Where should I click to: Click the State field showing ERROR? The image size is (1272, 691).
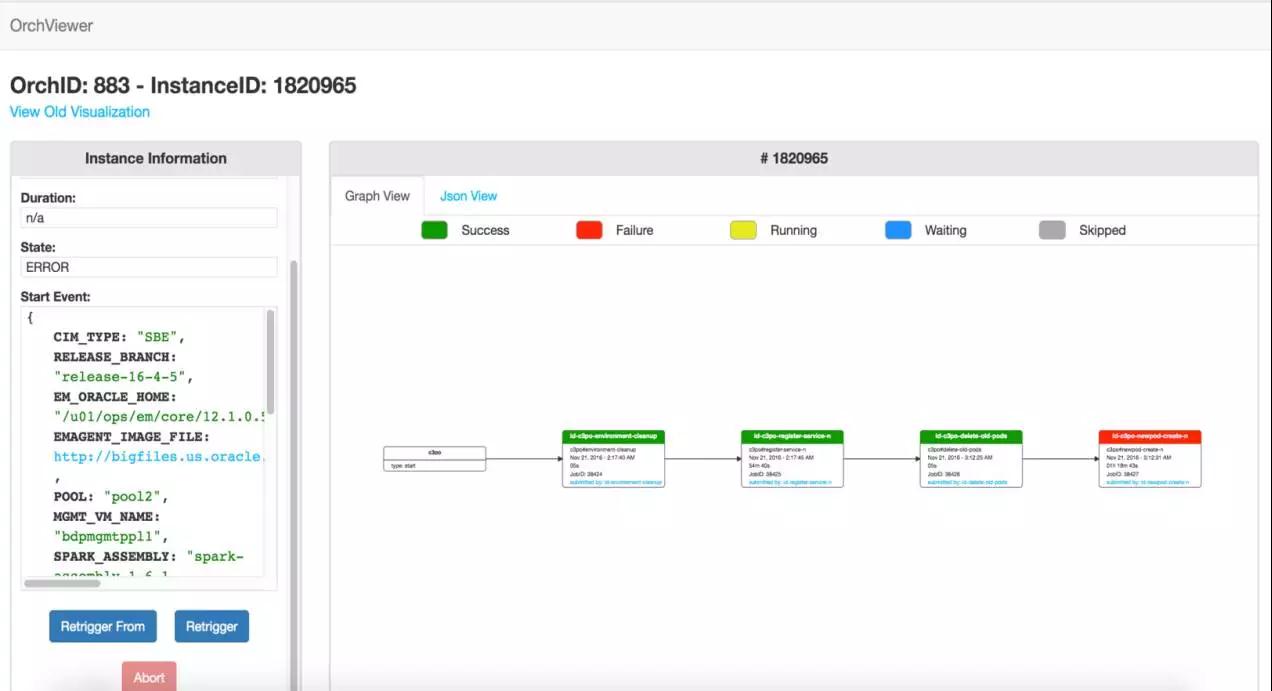click(149, 267)
